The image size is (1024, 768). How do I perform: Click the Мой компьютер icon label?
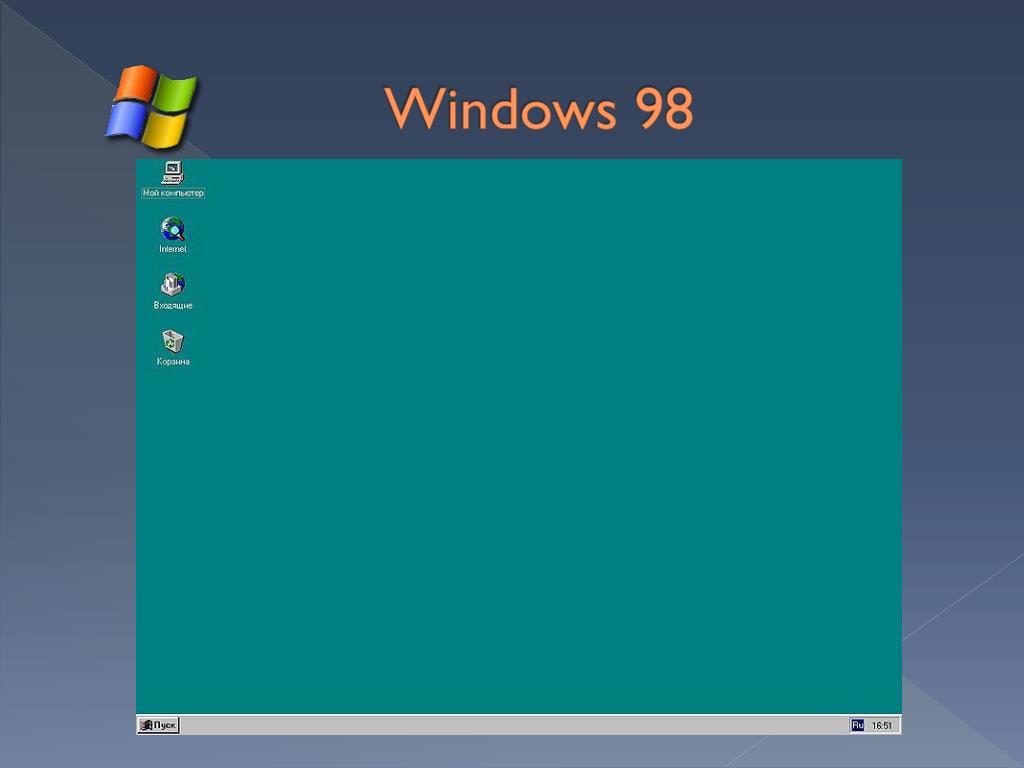point(173,193)
